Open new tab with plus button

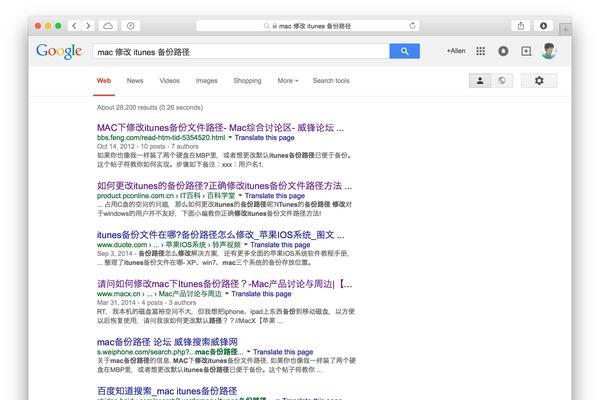coord(565,29)
